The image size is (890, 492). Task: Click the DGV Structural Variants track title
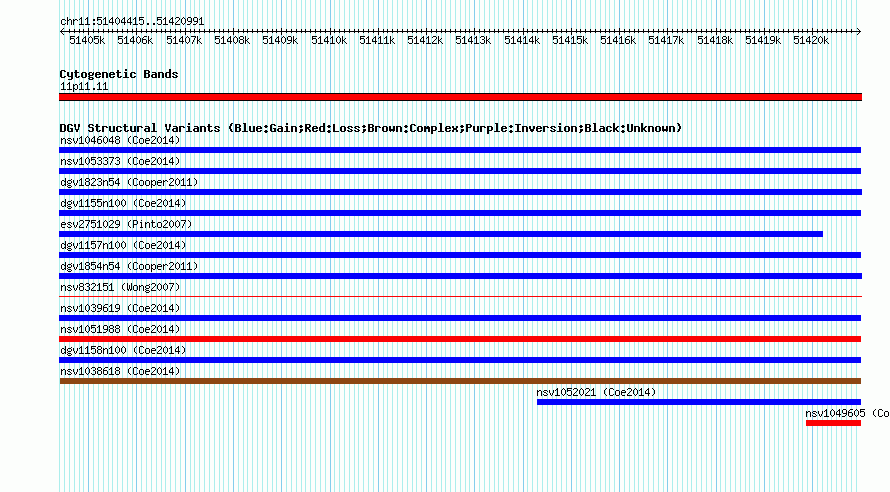tap(371, 128)
